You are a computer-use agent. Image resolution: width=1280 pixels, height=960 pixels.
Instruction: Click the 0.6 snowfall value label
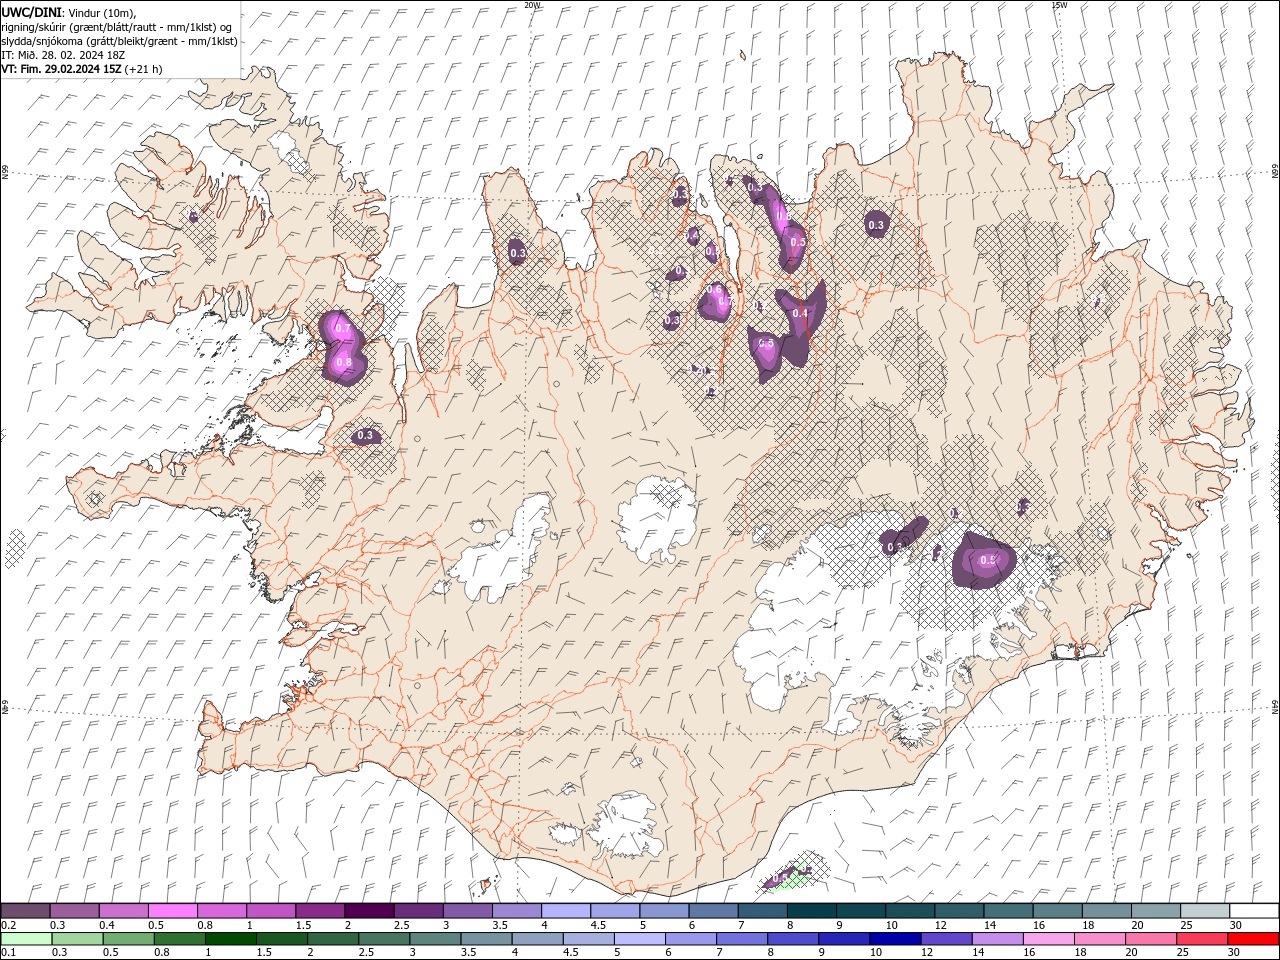[714, 290]
